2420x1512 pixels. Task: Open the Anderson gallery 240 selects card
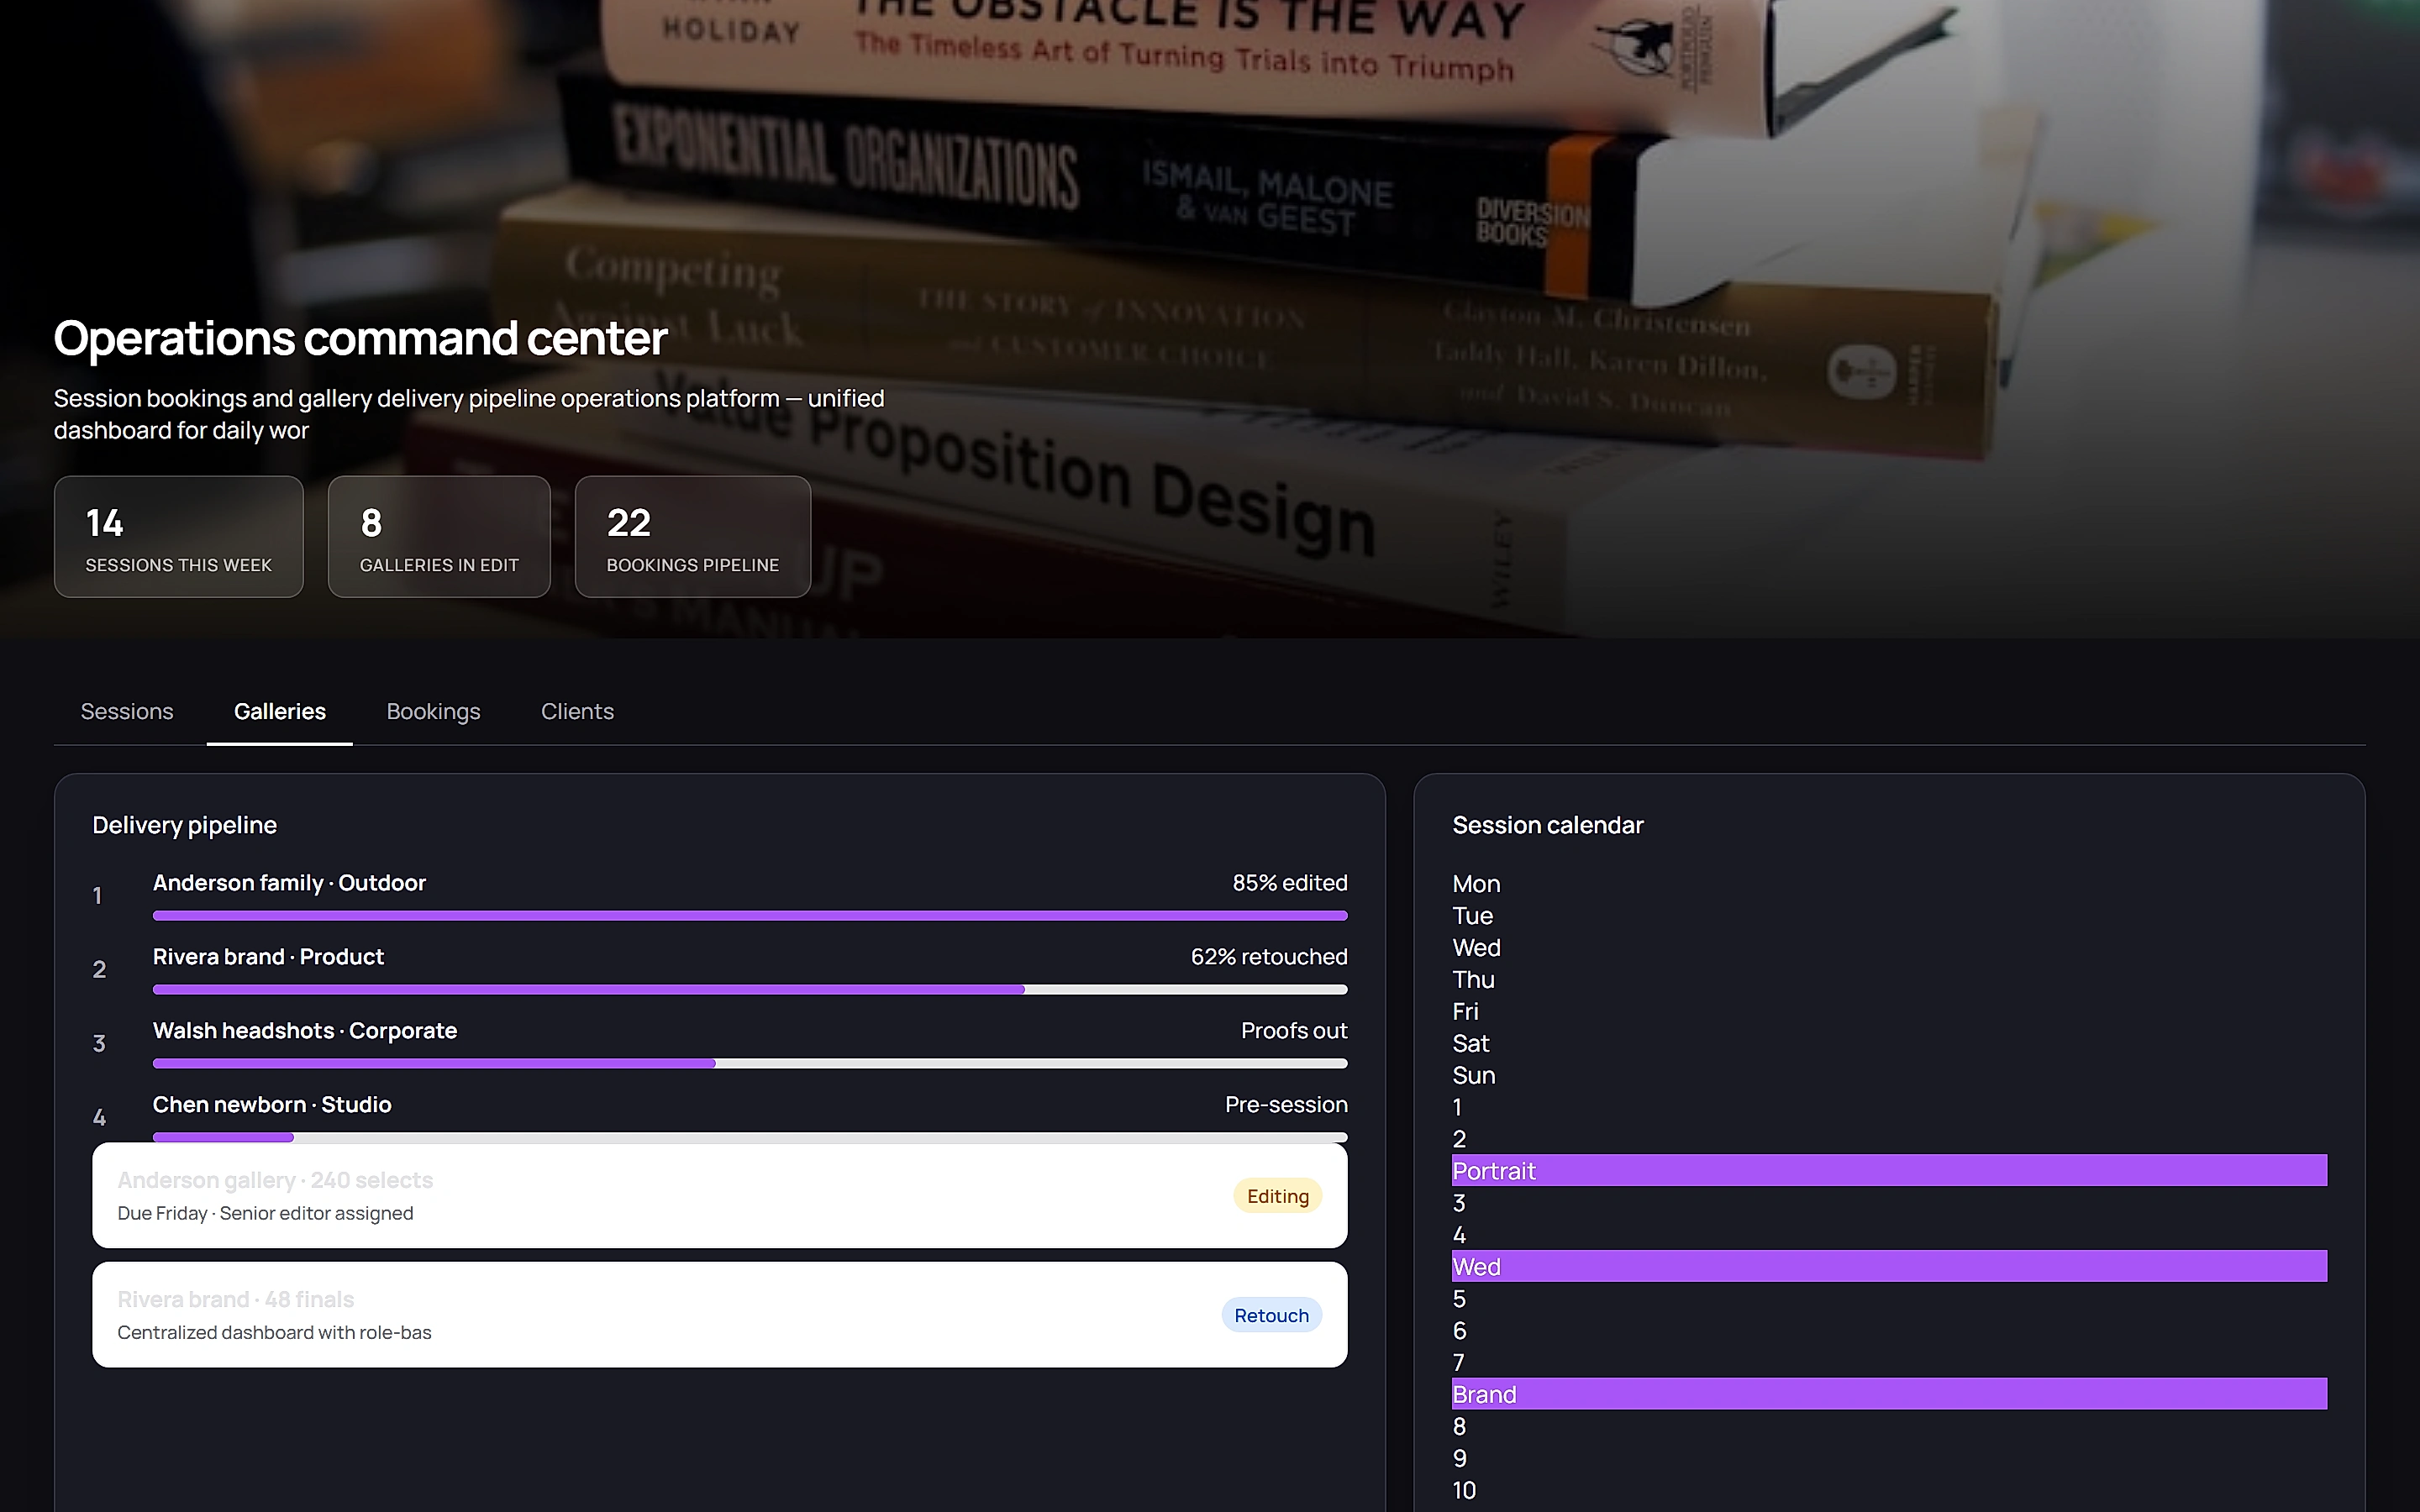pos(720,1196)
